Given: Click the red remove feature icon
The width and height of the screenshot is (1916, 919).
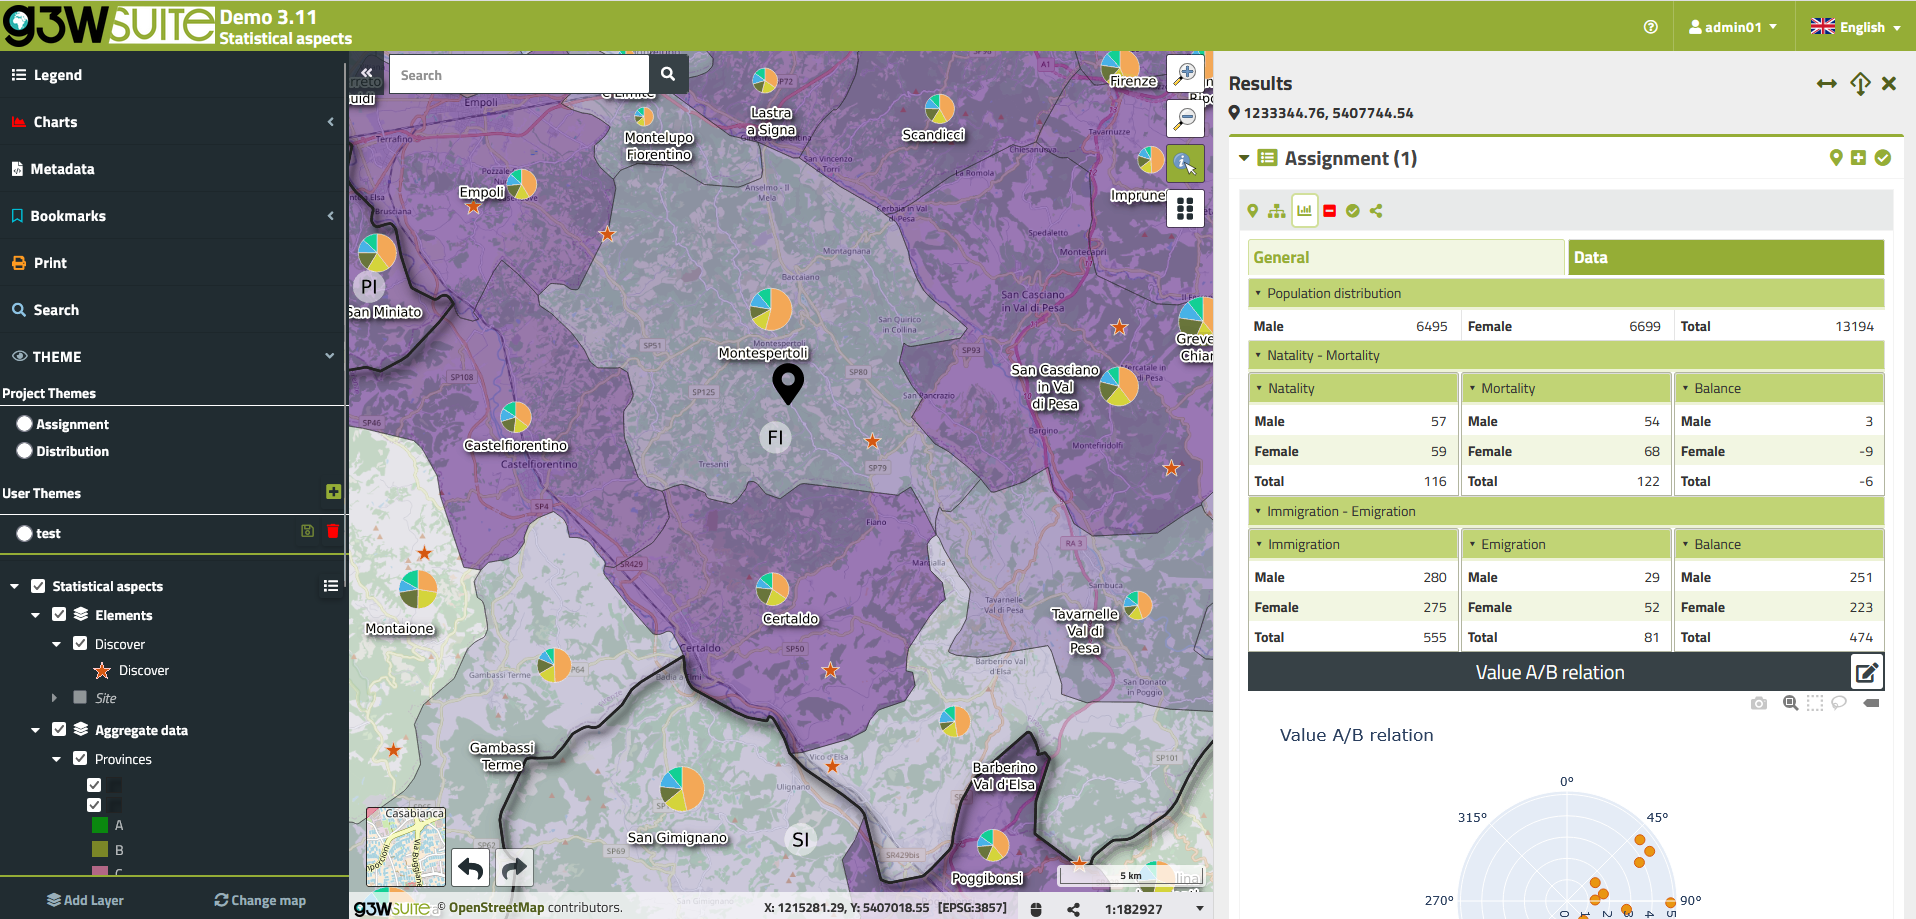Looking at the screenshot, I should 1329,211.
